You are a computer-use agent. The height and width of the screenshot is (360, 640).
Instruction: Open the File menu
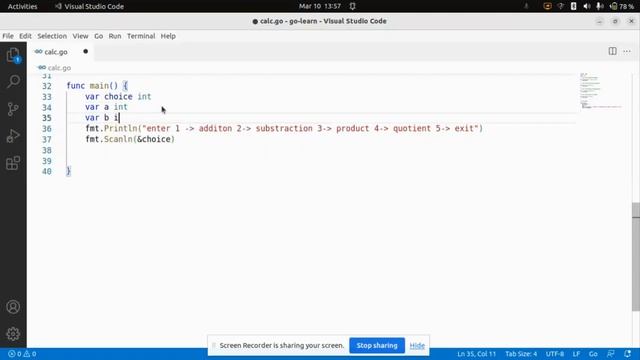coord(8,36)
